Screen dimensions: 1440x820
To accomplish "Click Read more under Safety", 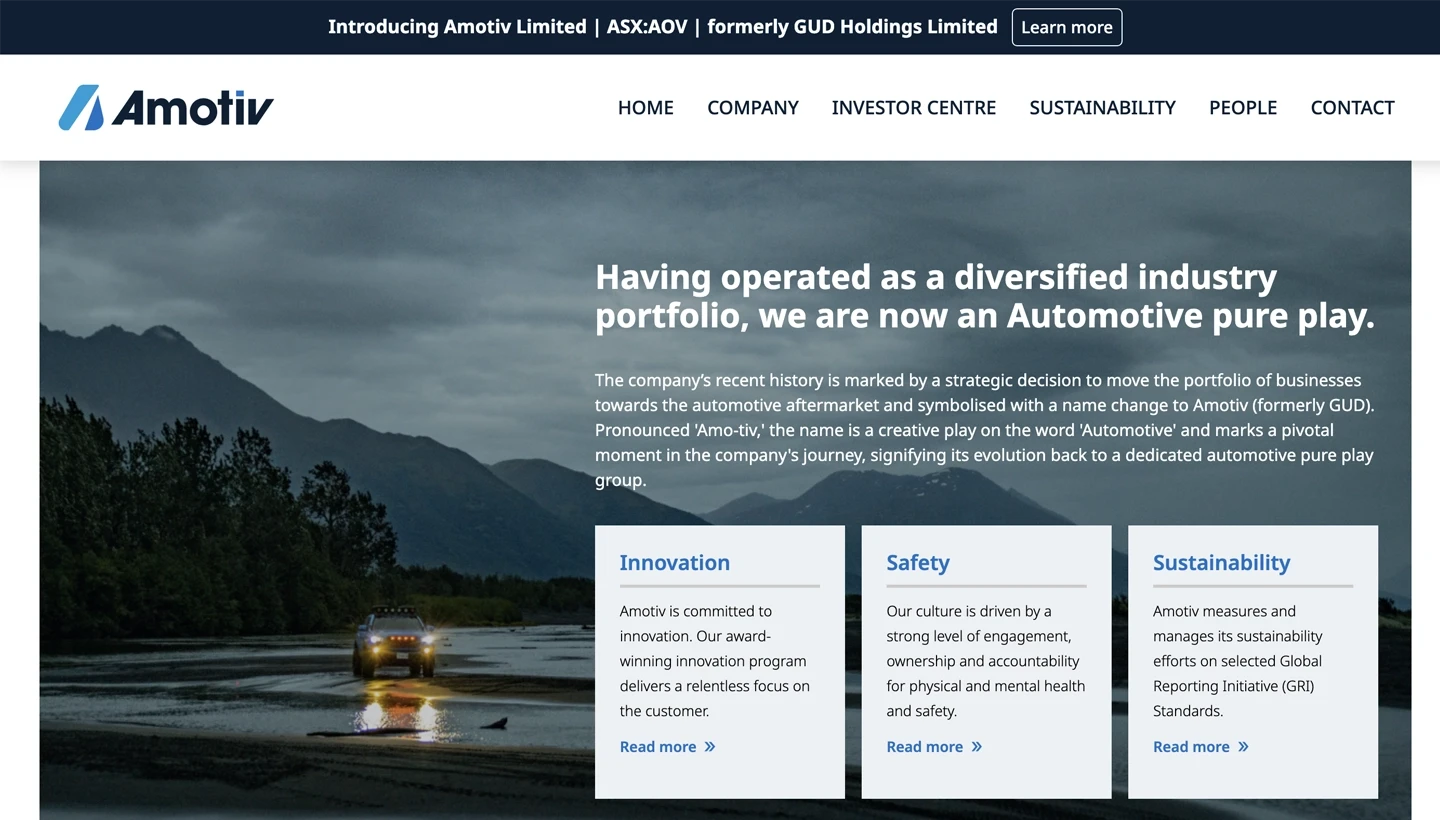I will tap(925, 747).
